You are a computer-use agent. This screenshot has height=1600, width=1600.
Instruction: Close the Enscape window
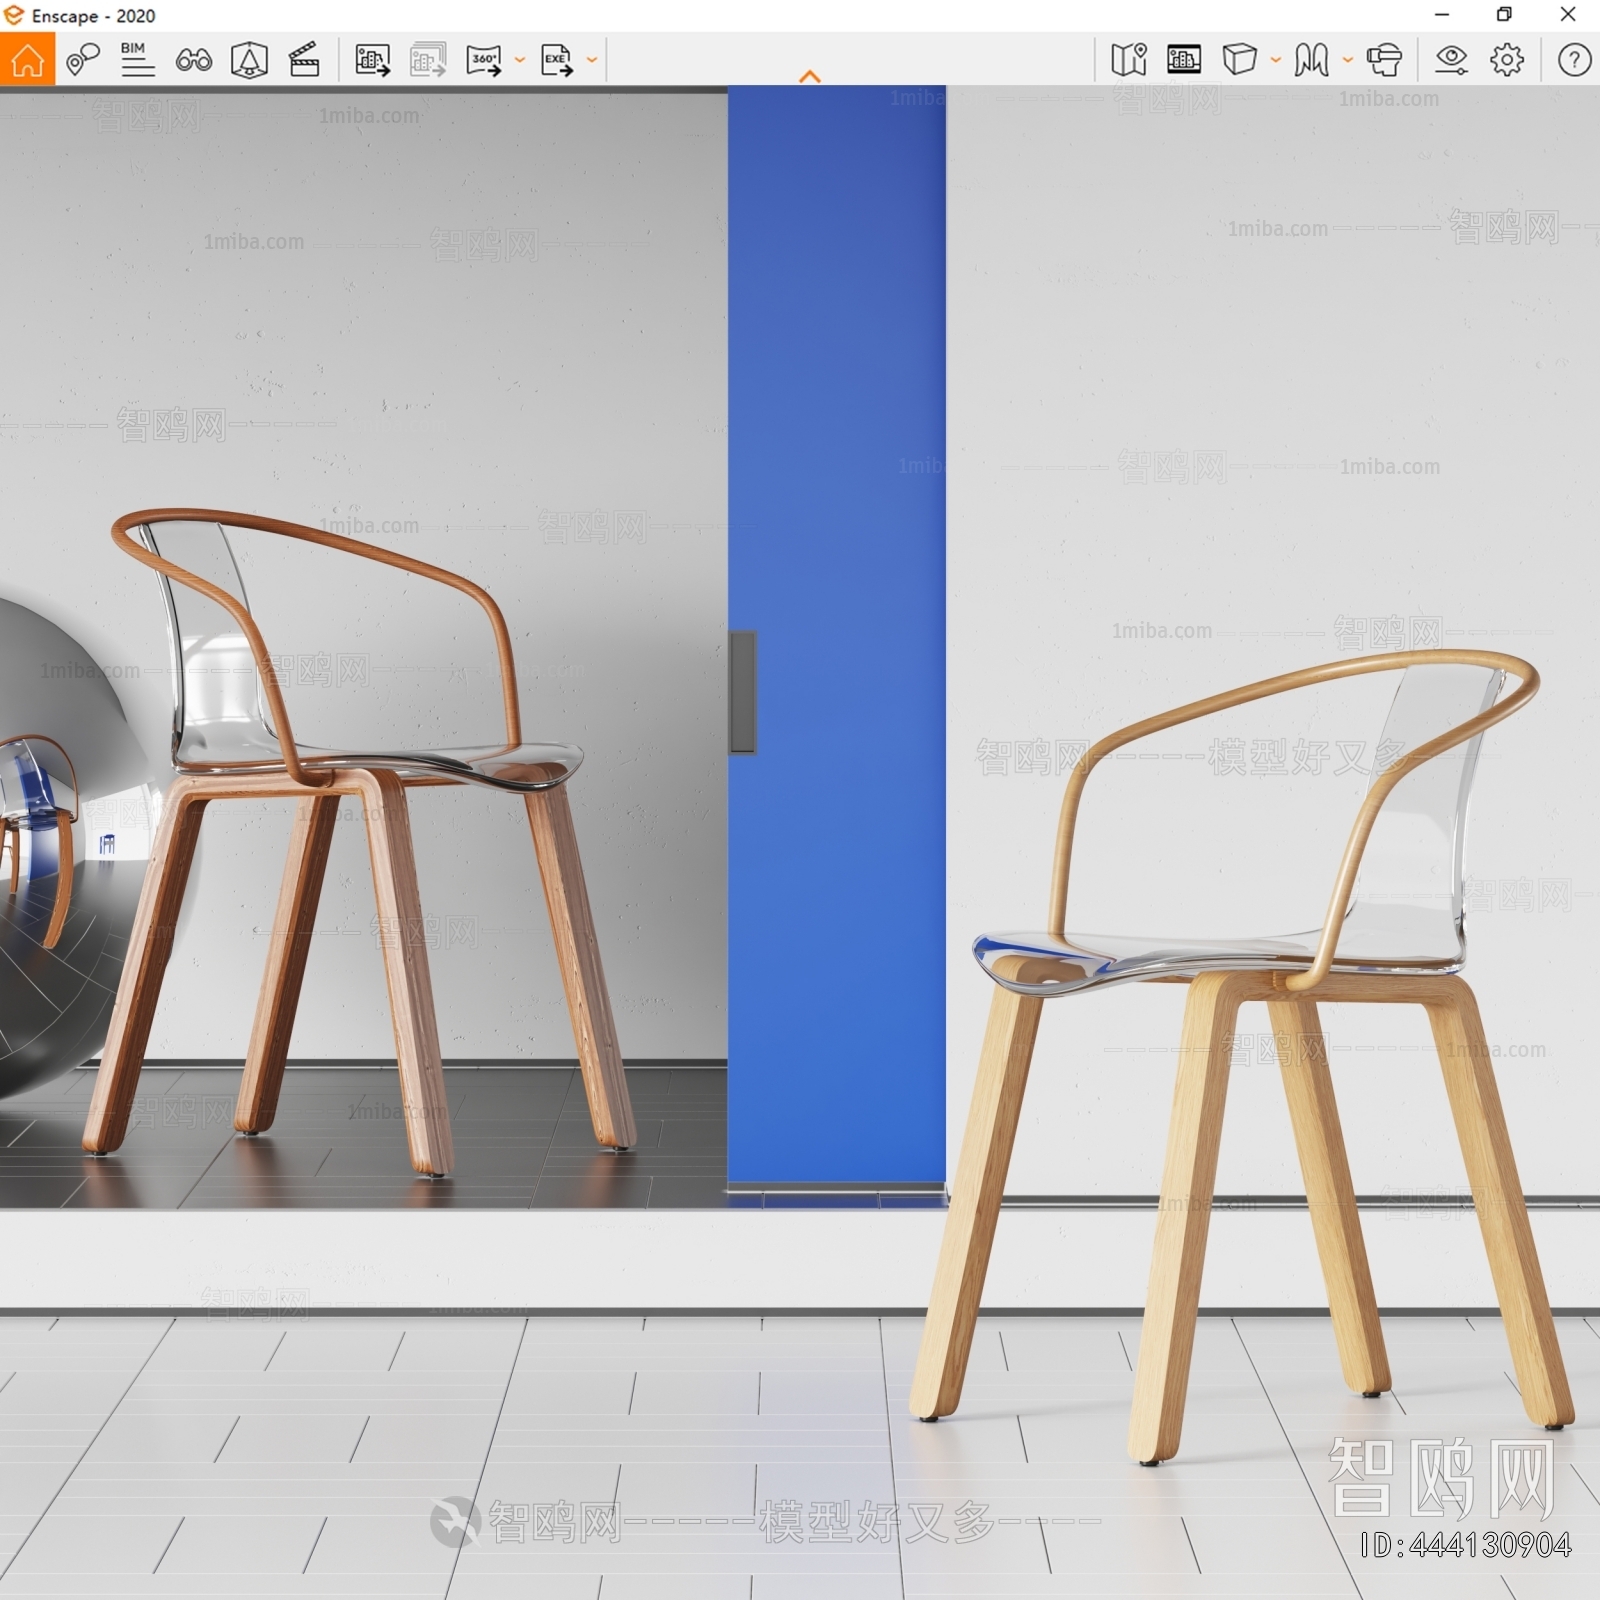(x=1568, y=15)
